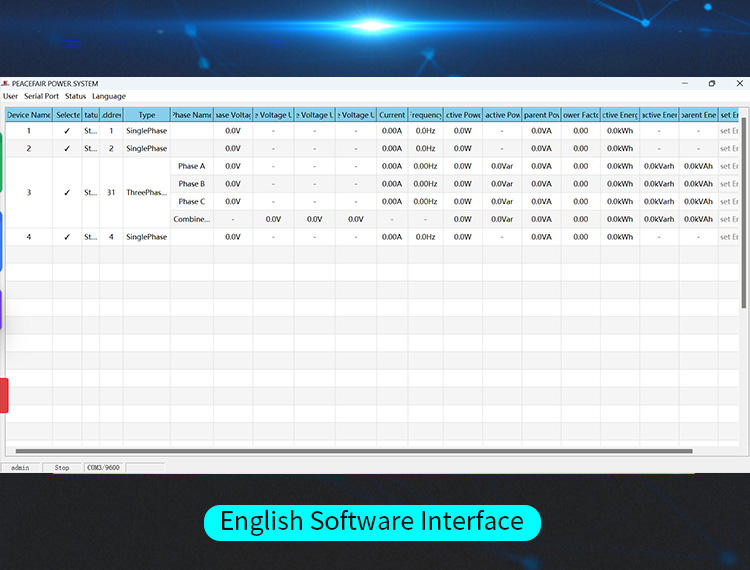Click the purple side tab on left edge

coord(3,310)
